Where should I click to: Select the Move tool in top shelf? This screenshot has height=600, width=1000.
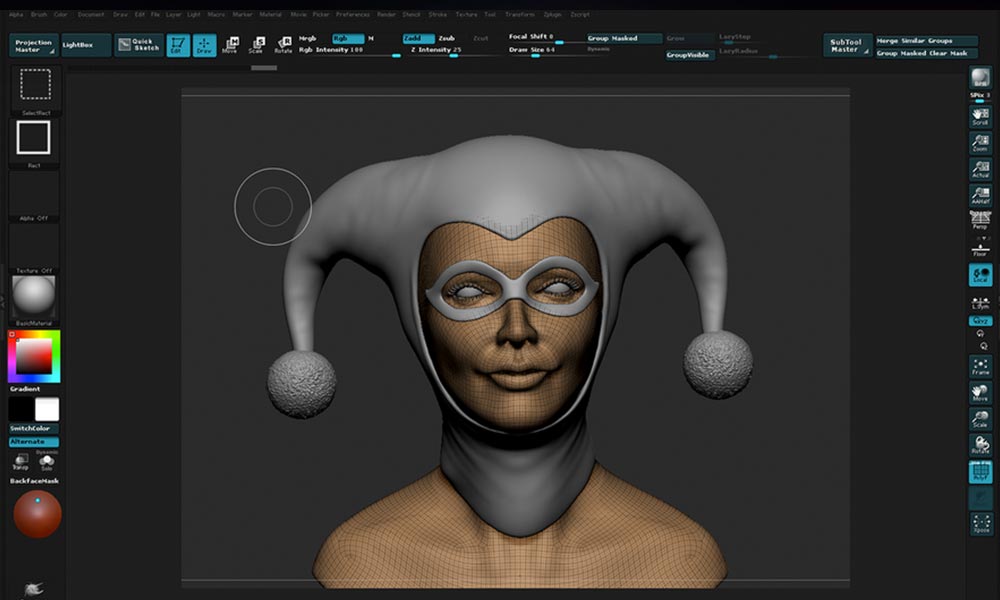pyautogui.click(x=230, y=45)
